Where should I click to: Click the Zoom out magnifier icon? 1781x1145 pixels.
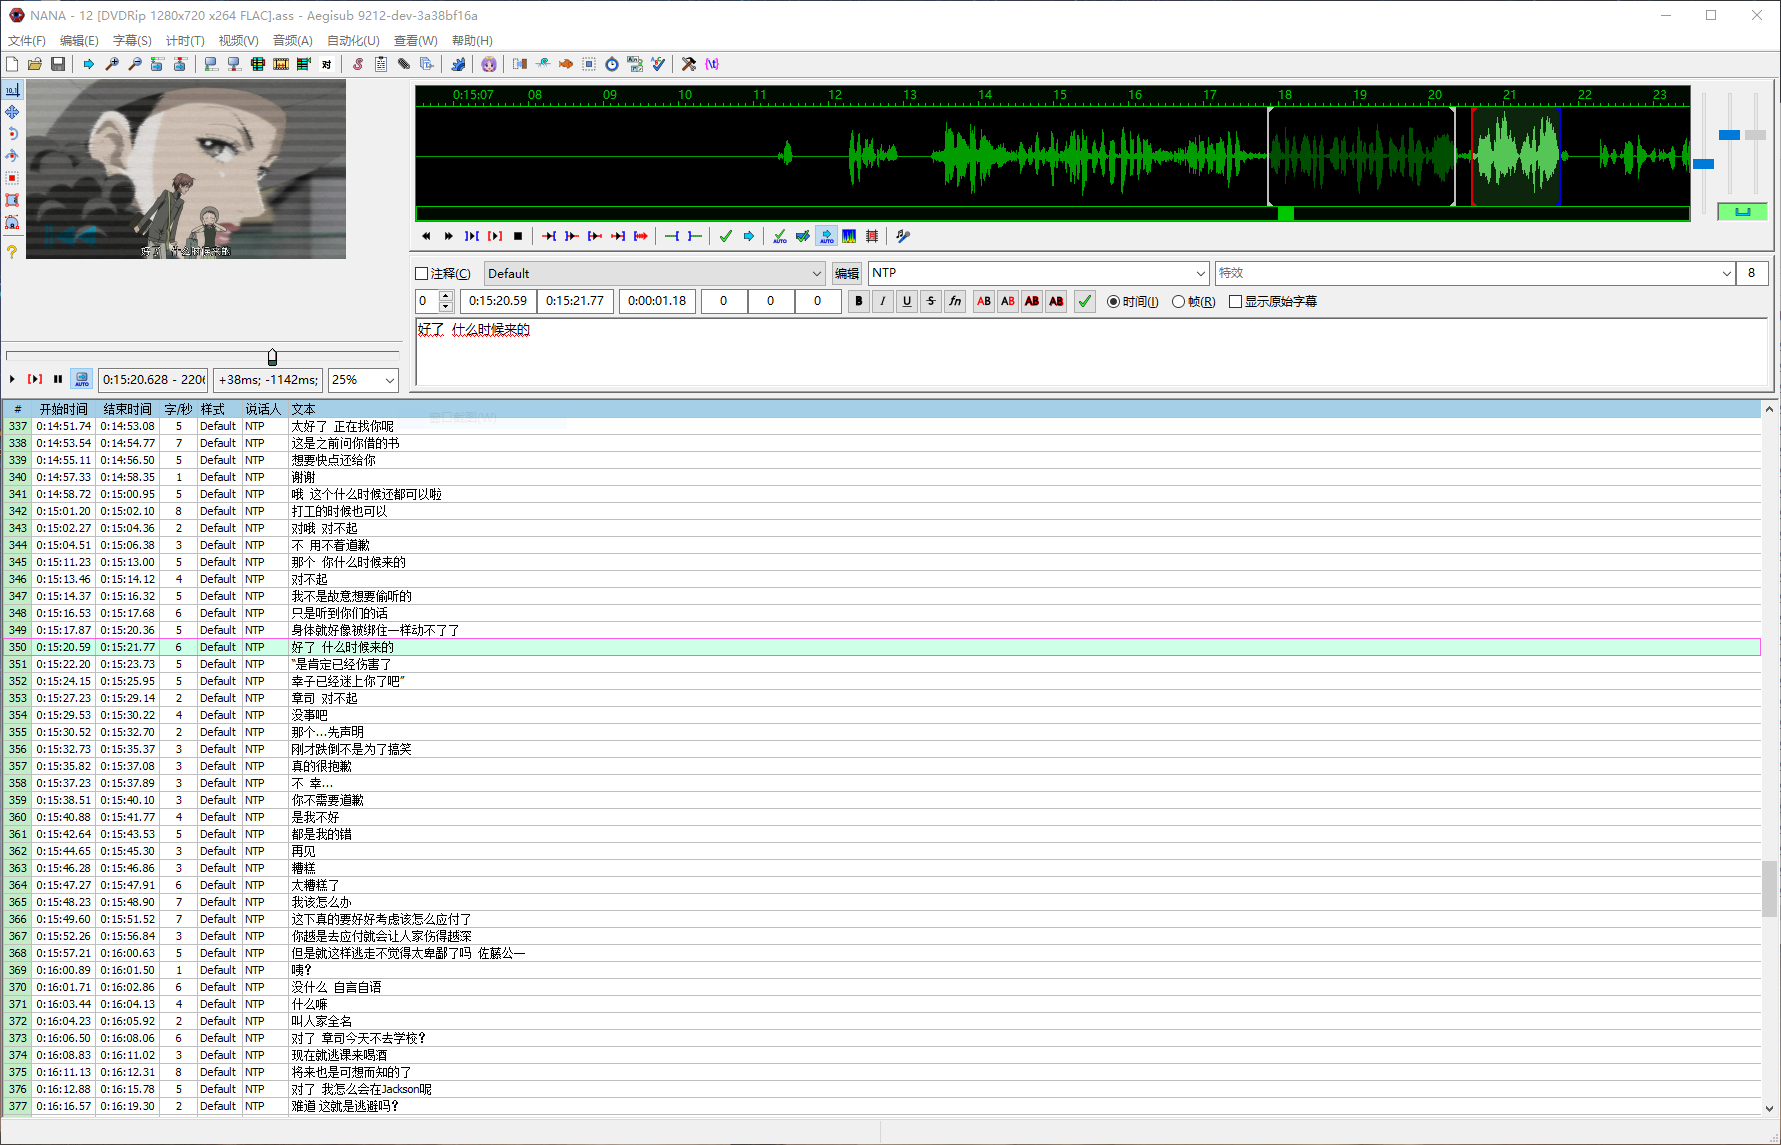(135, 64)
